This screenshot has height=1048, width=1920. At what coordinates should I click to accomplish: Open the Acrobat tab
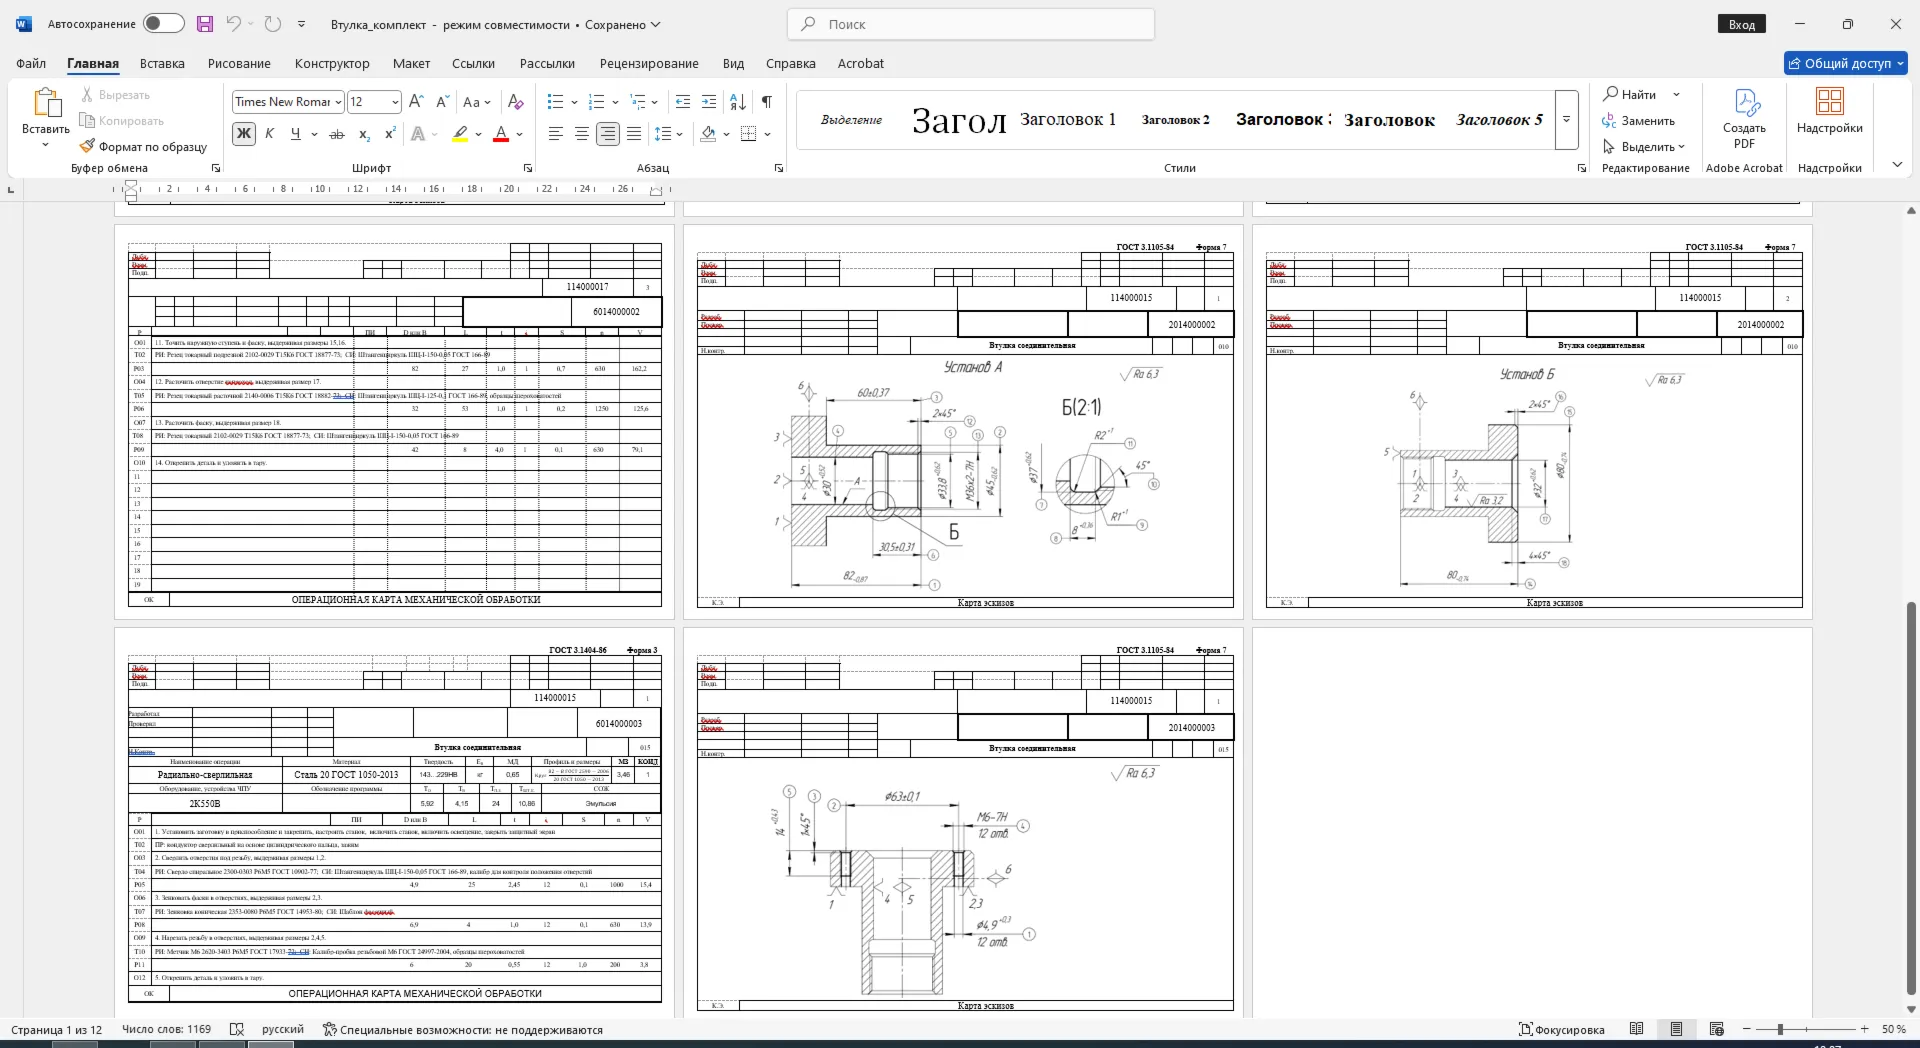pos(861,63)
